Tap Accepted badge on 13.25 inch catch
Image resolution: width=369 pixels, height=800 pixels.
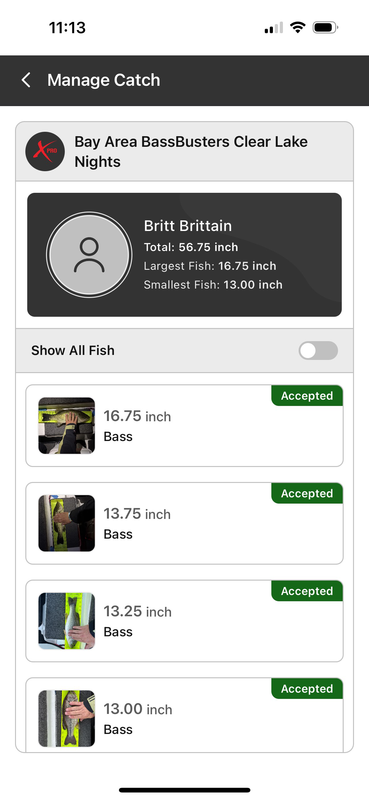[307, 591]
